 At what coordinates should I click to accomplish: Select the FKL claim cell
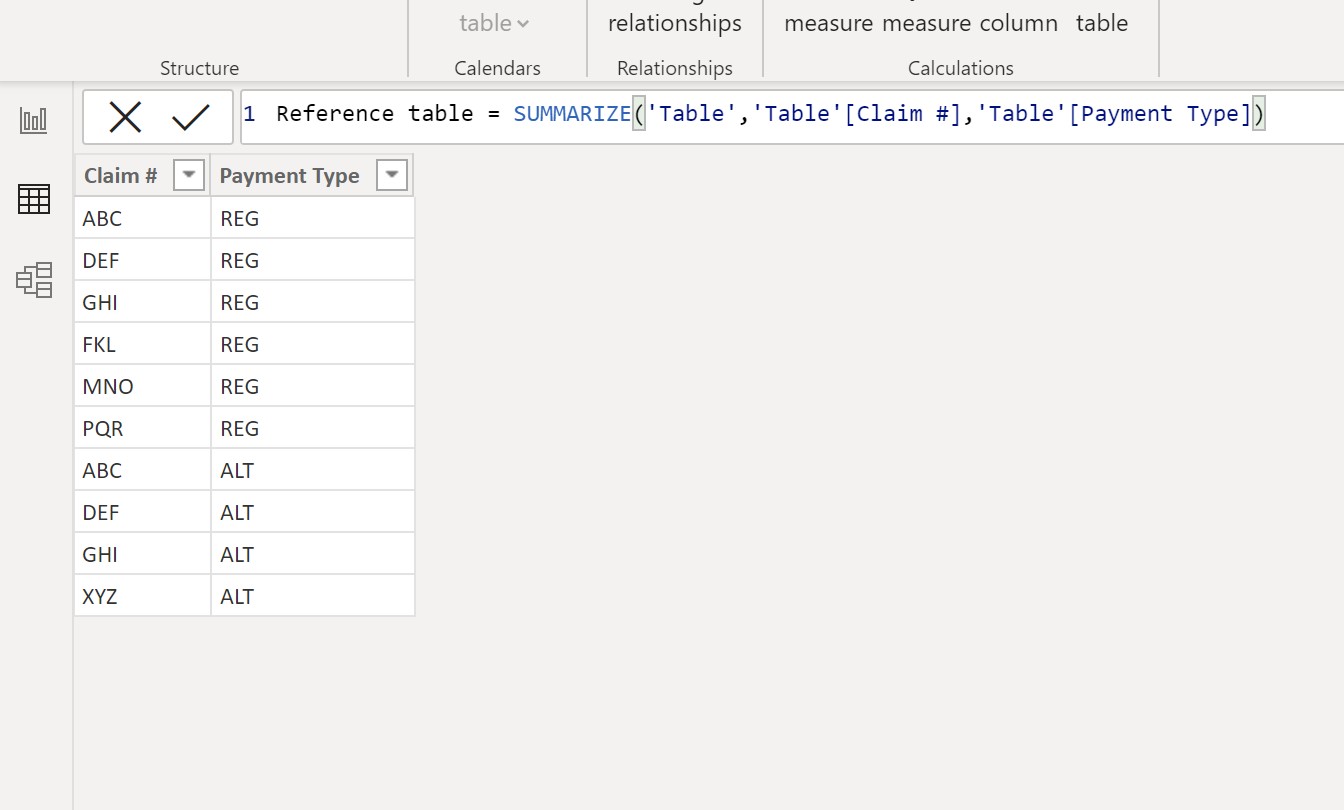[x=142, y=344]
